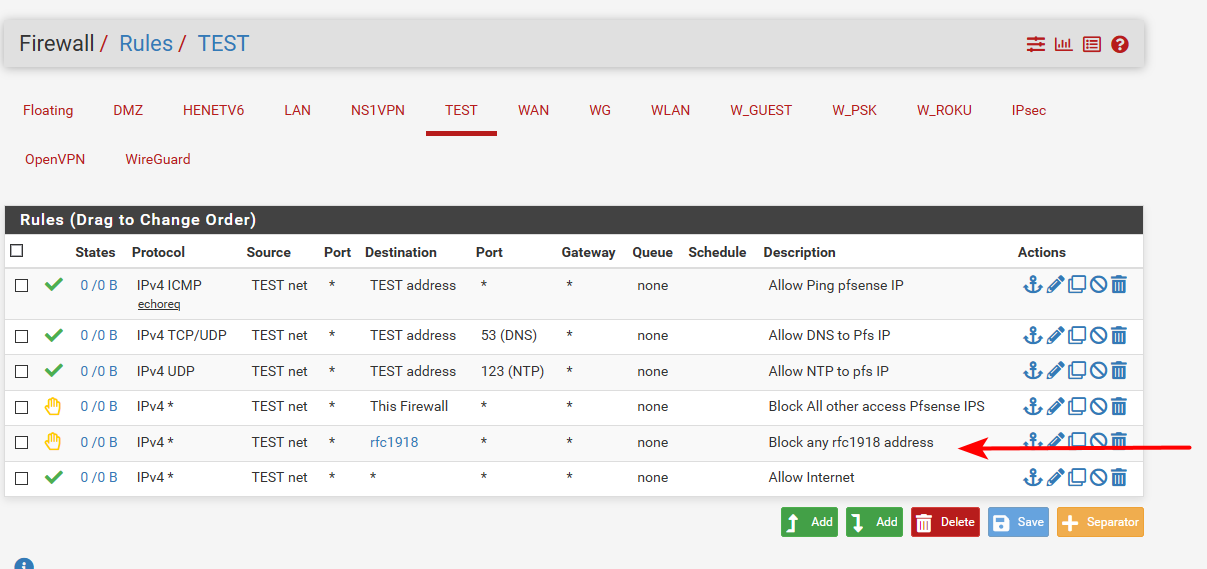The image size is (1207, 569).
Task: Open the HENETV6 tab
Action: point(213,110)
